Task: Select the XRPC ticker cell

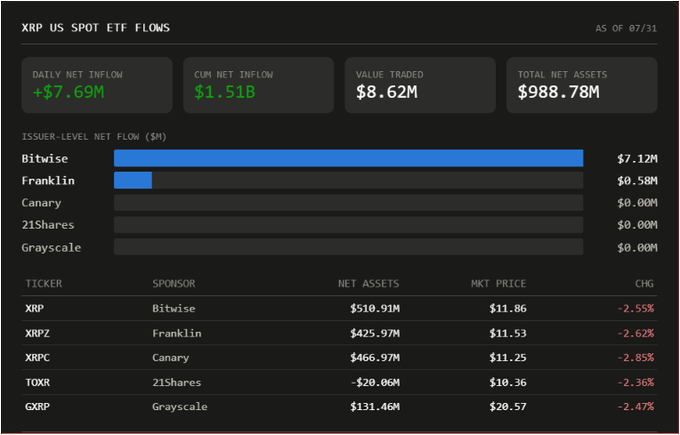Action: coord(37,357)
